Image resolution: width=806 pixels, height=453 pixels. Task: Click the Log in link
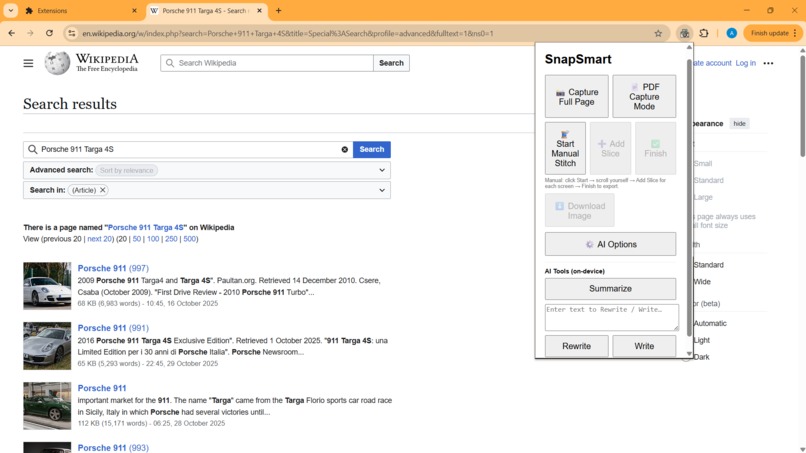pos(745,63)
